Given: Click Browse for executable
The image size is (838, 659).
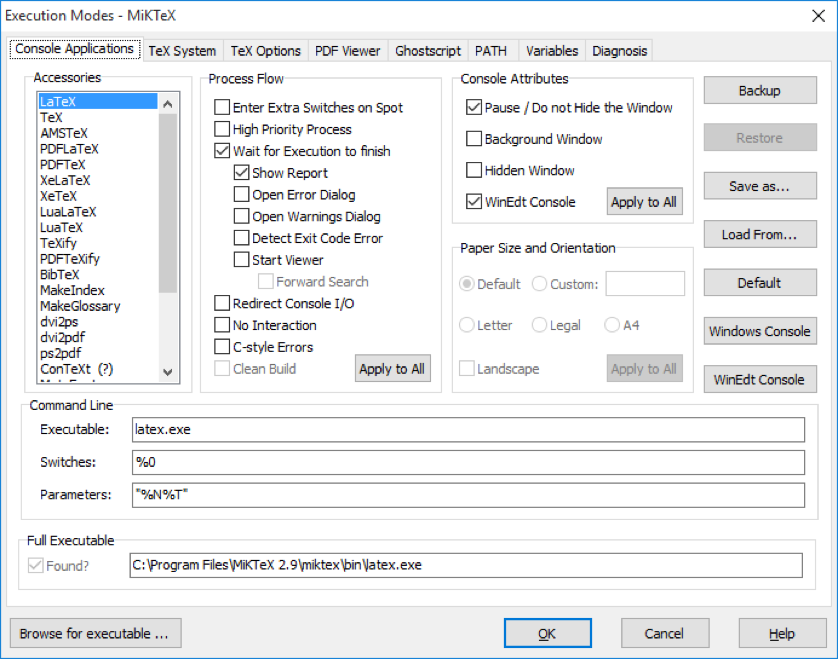Looking at the screenshot, I should (x=95, y=633).
